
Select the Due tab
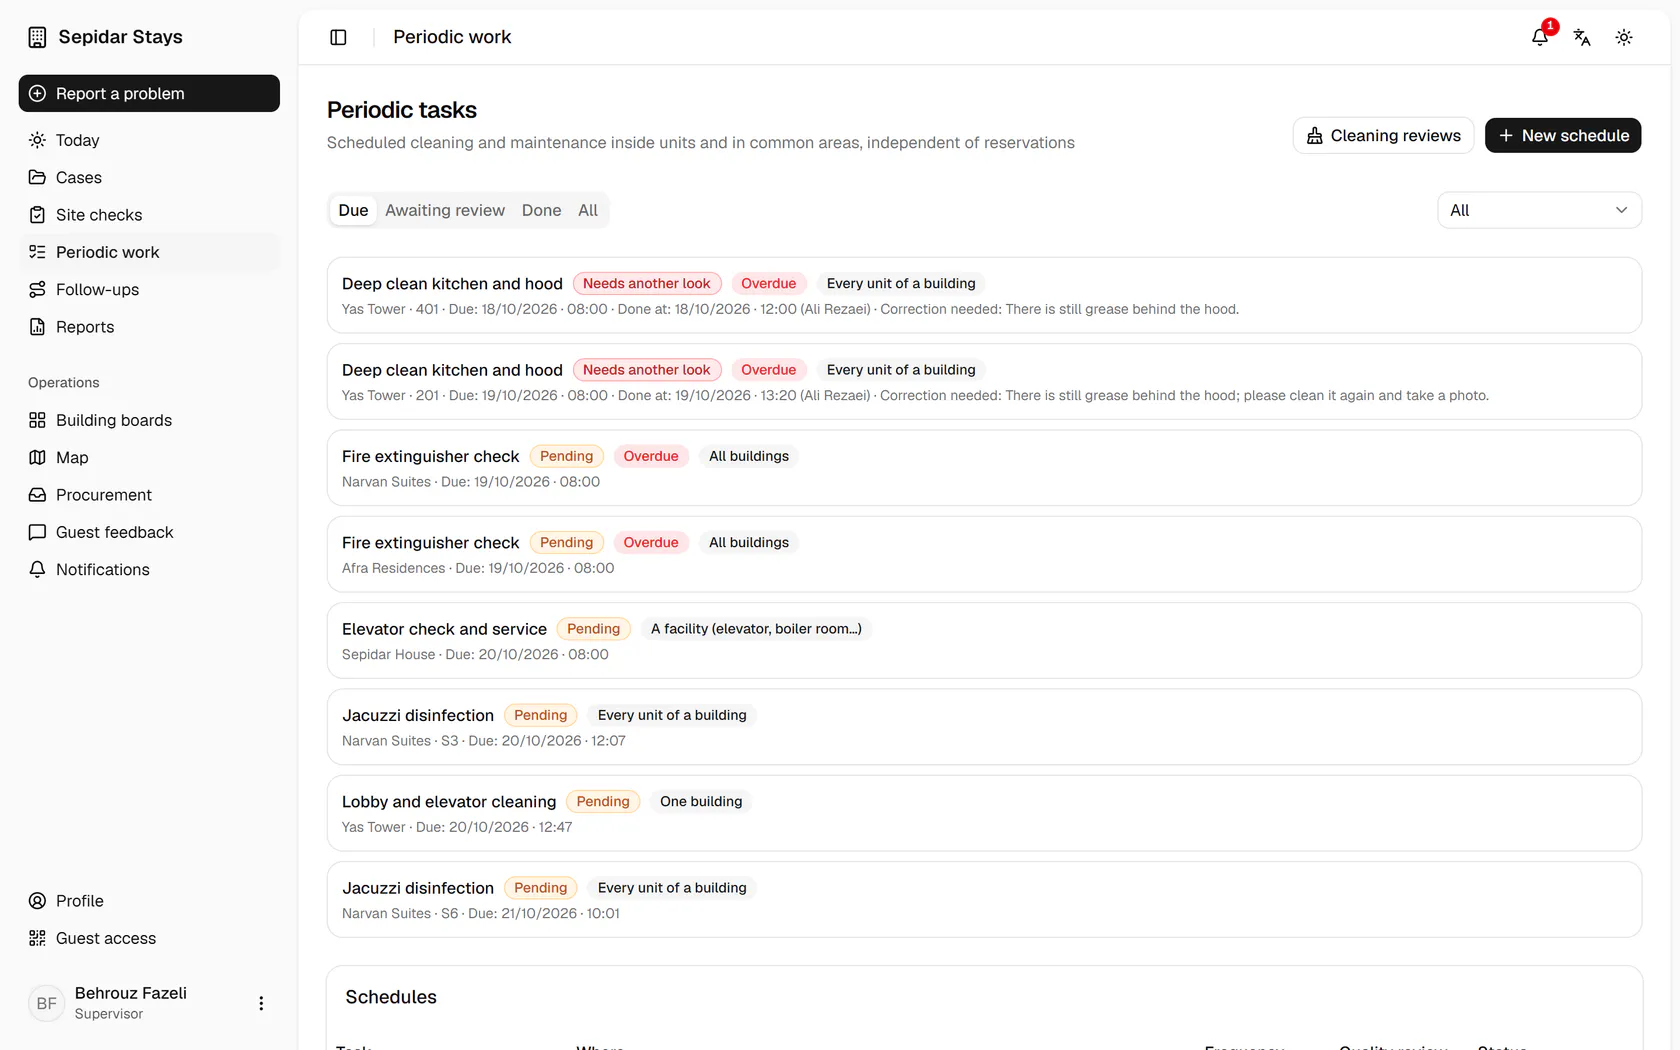click(353, 210)
